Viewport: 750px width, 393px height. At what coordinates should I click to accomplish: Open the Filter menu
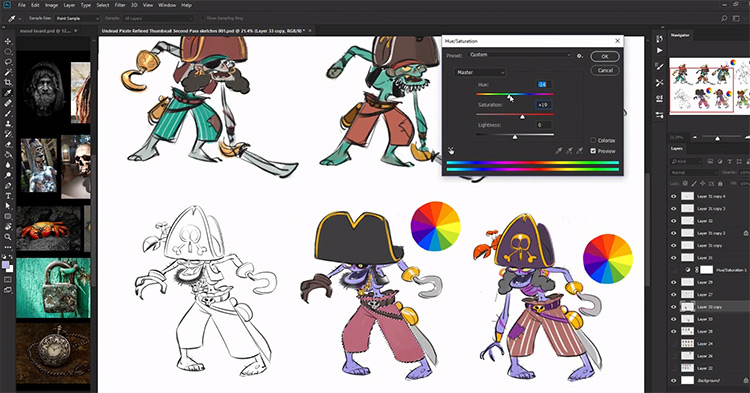click(x=120, y=5)
